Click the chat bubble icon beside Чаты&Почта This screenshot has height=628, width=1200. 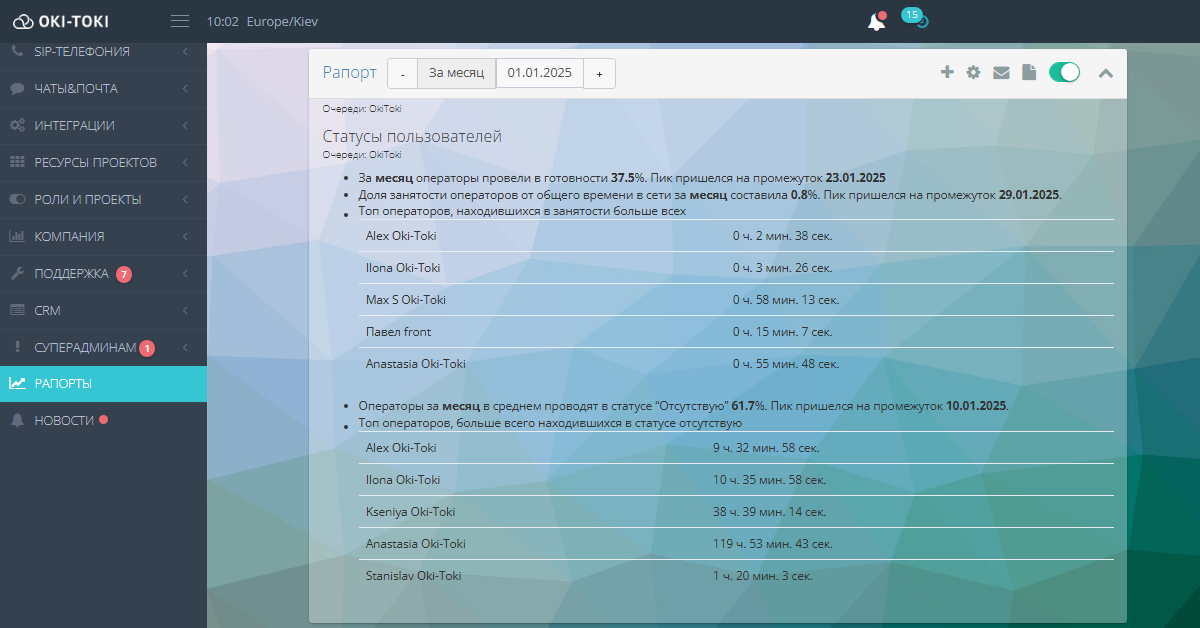[17, 88]
